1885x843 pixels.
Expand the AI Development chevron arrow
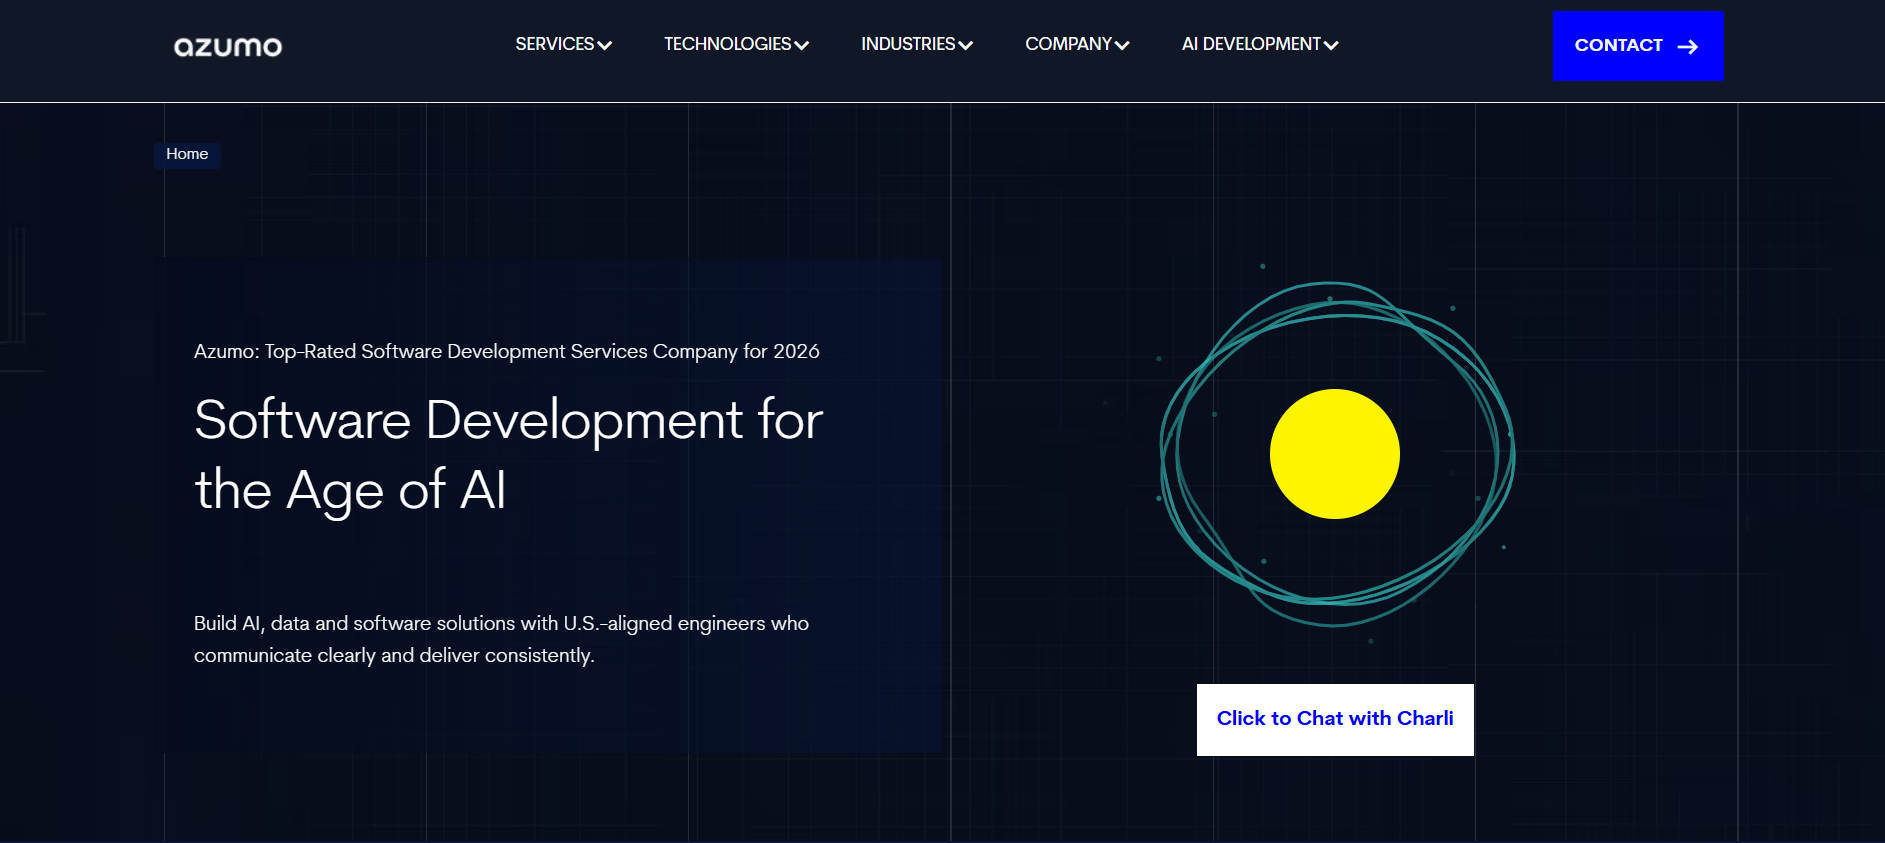pos(1331,45)
